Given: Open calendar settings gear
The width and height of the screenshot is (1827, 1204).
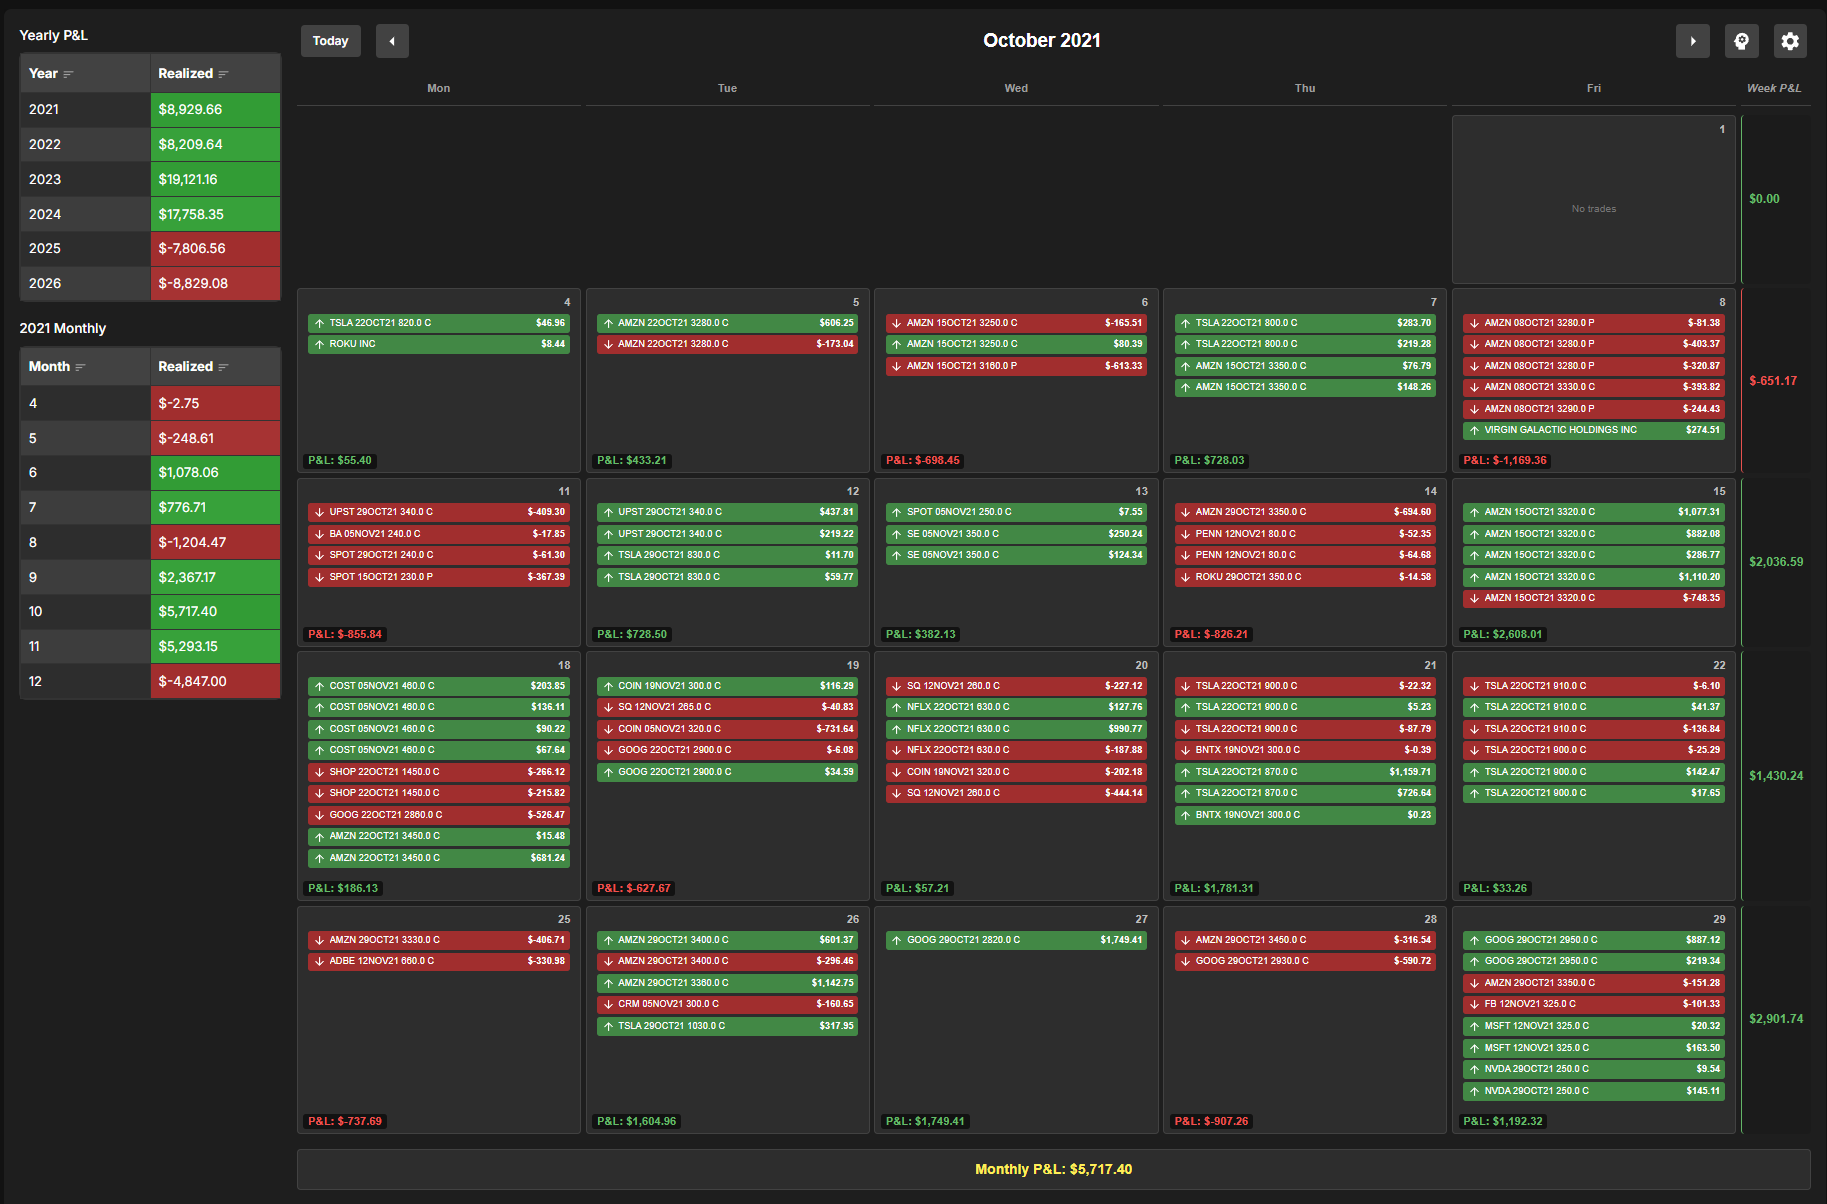Looking at the screenshot, I should point(1790,41).
